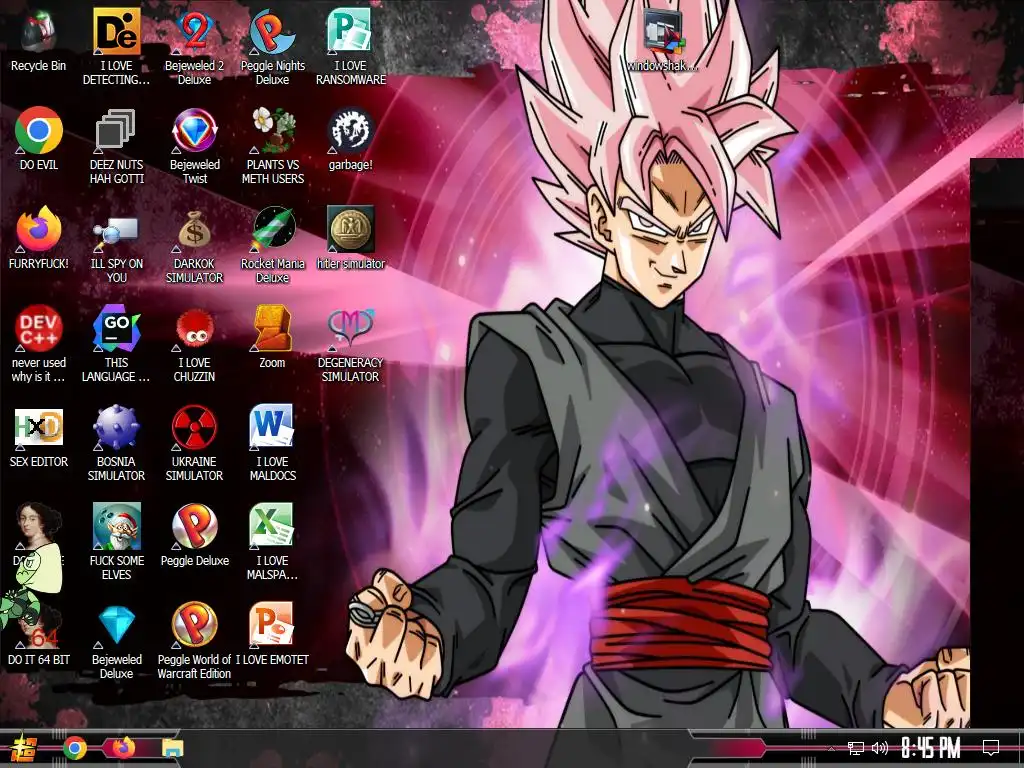Launch Bejeweled Deluxe blue diamond icon

click(x=116, y=626)
